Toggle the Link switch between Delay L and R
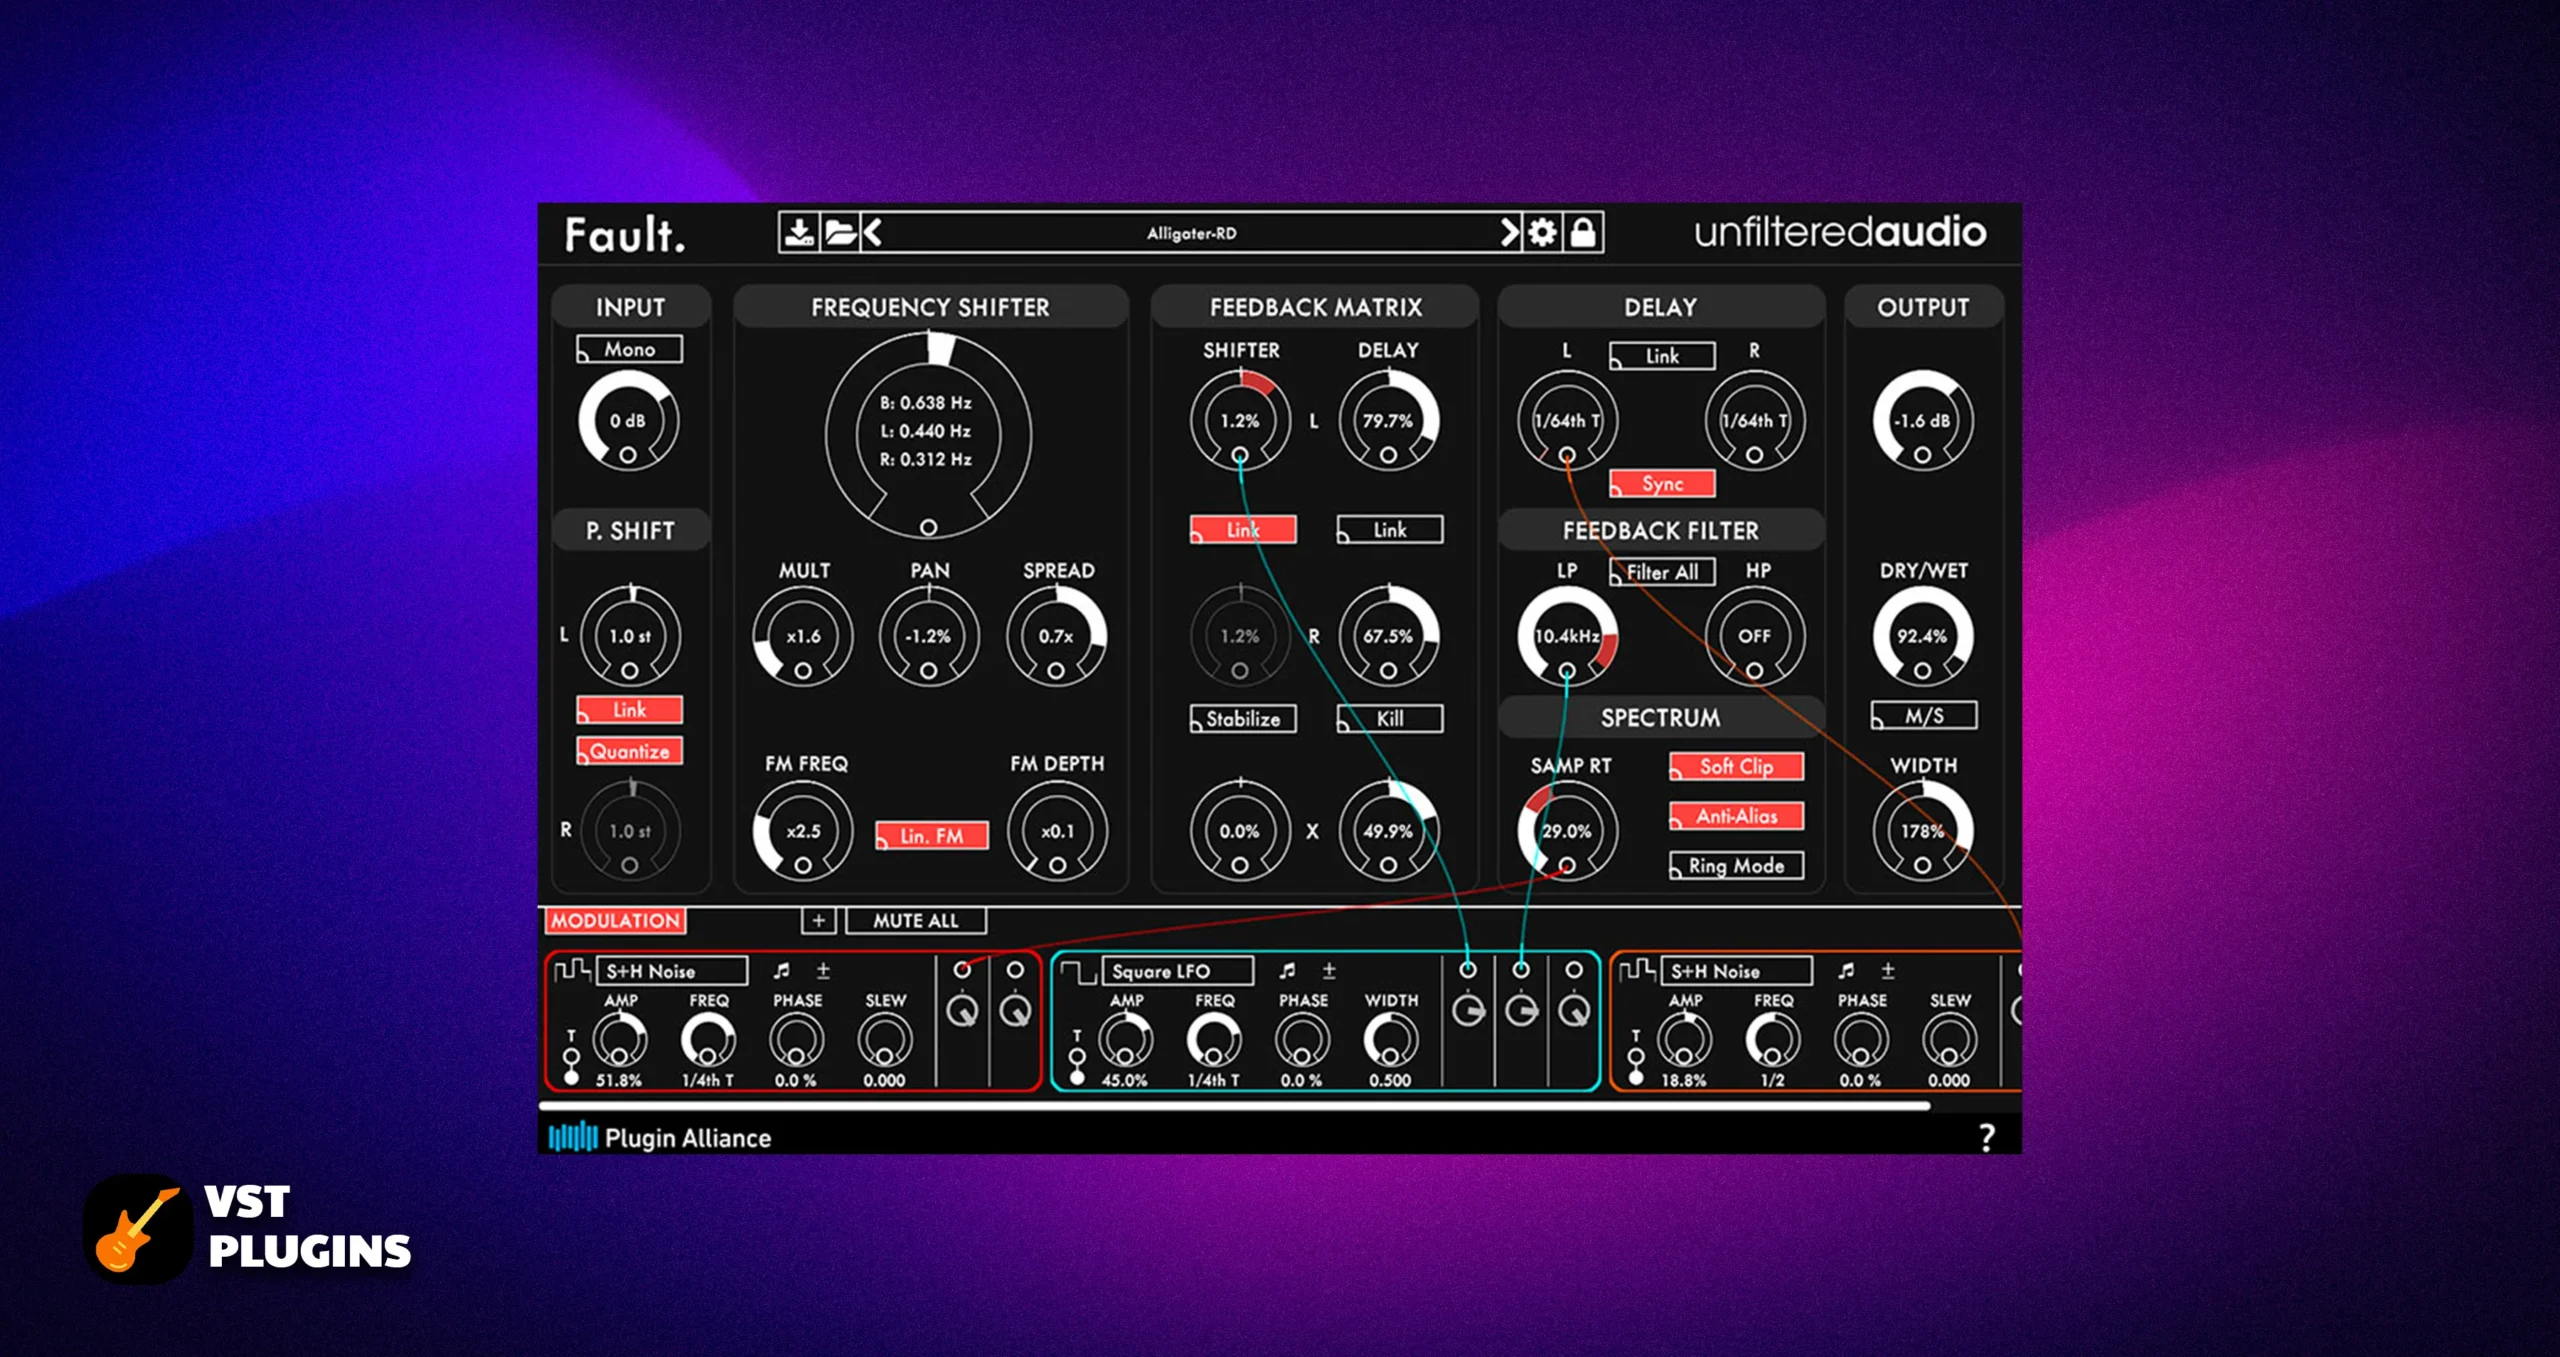The width and height of the screenshot is (2560, 1357). tap(1662, 356)
